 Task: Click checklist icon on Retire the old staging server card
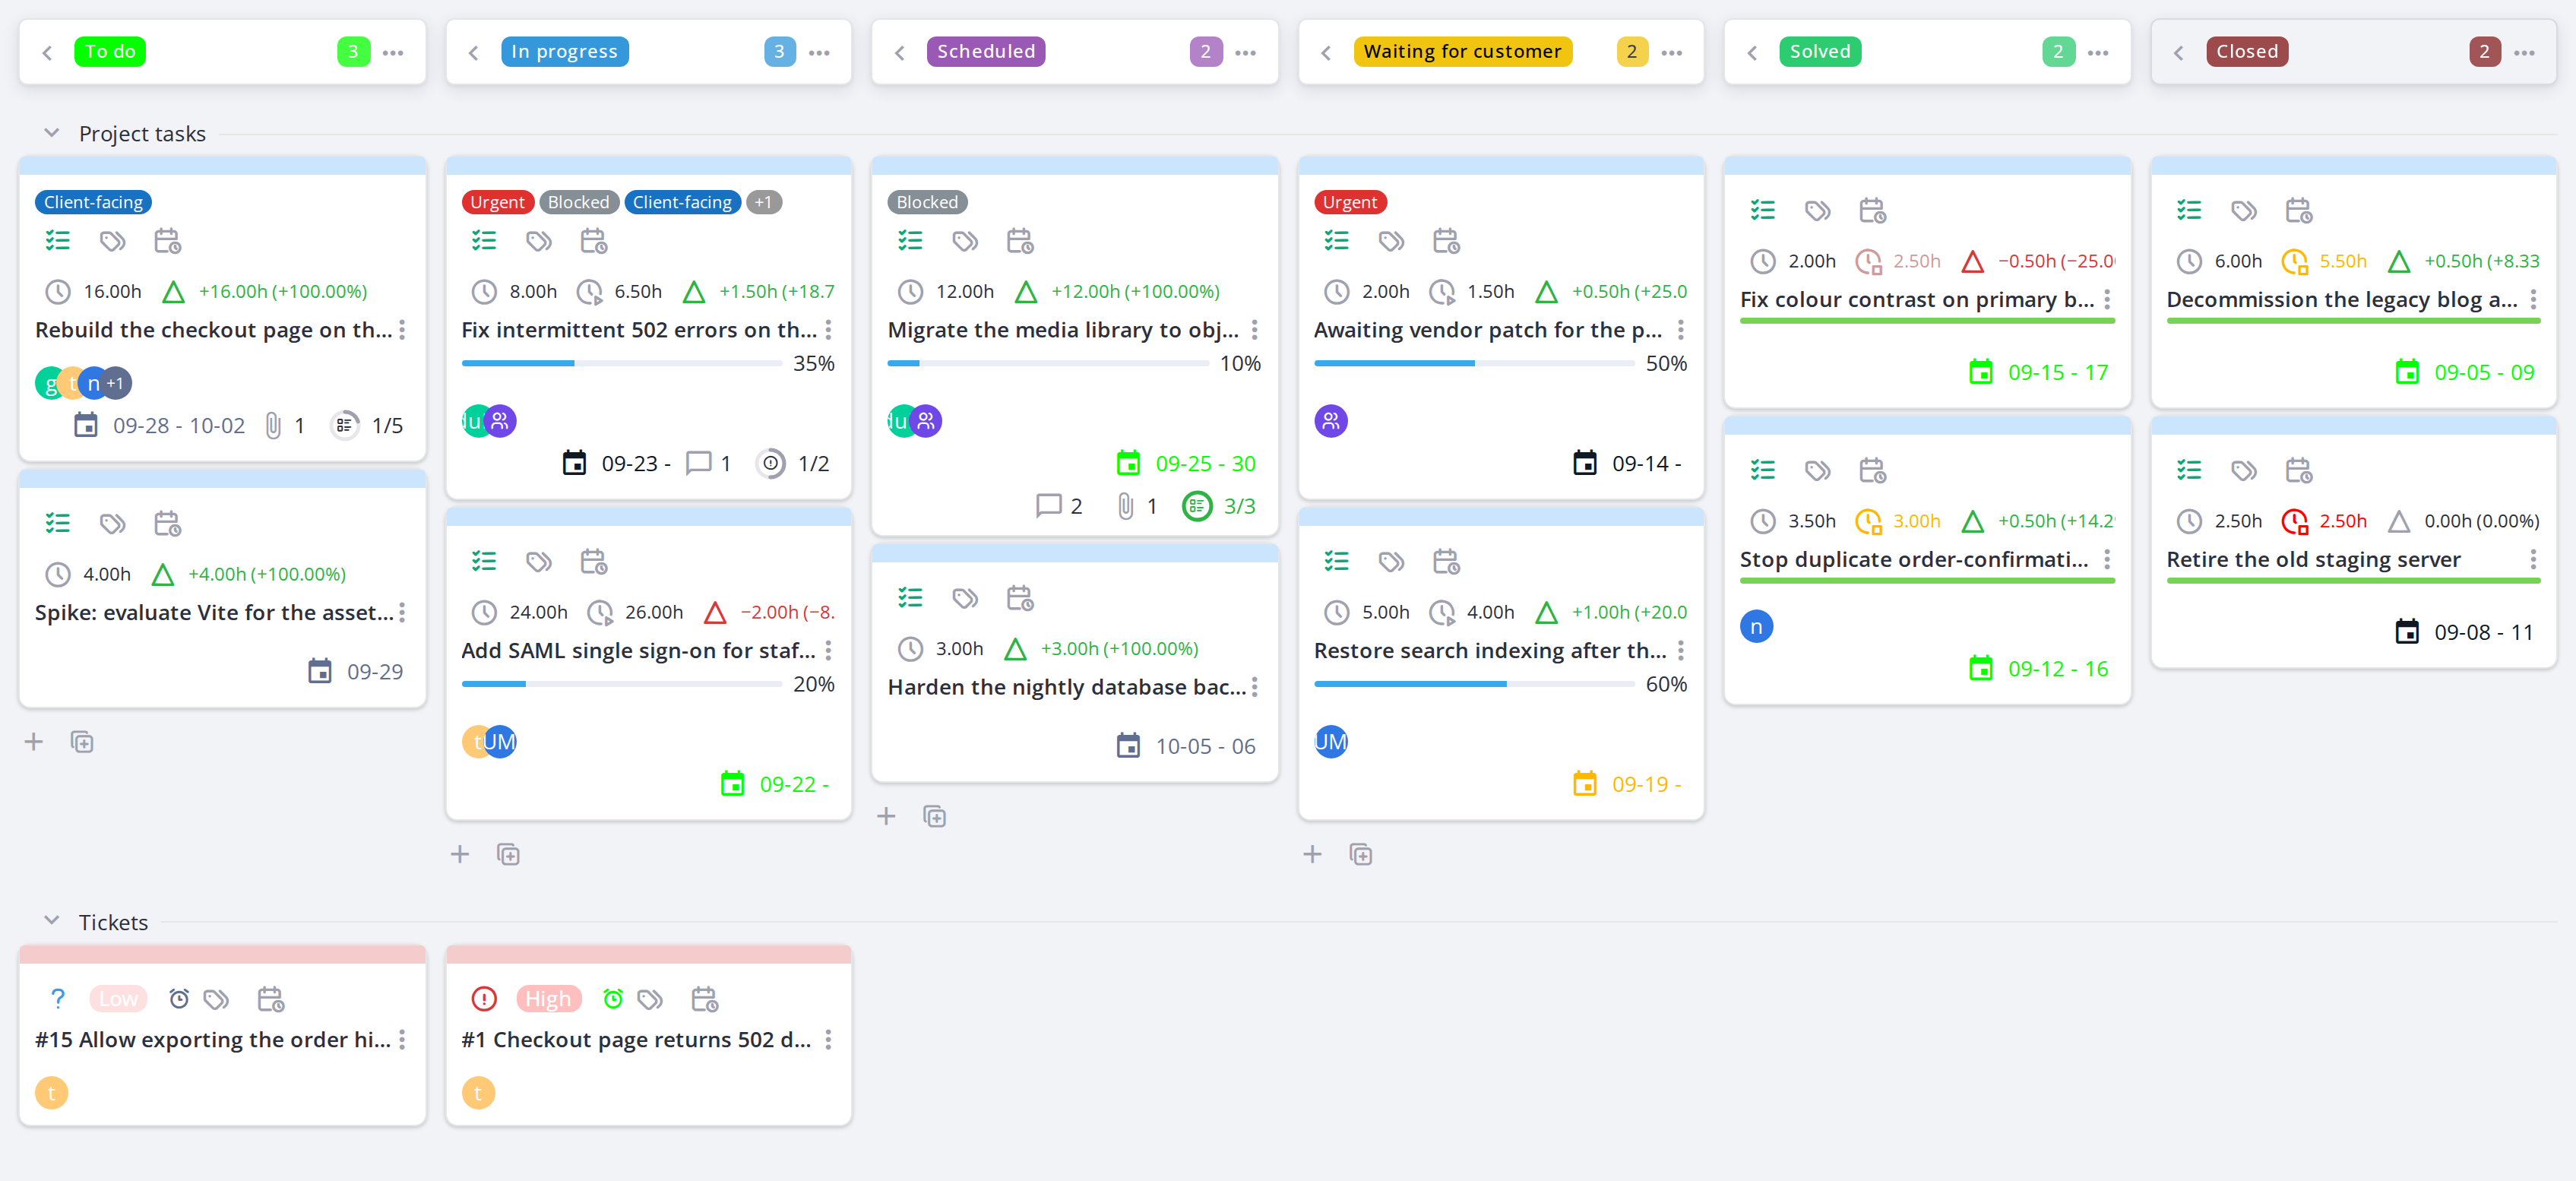pyautogui.click(x=2189, y=470)
